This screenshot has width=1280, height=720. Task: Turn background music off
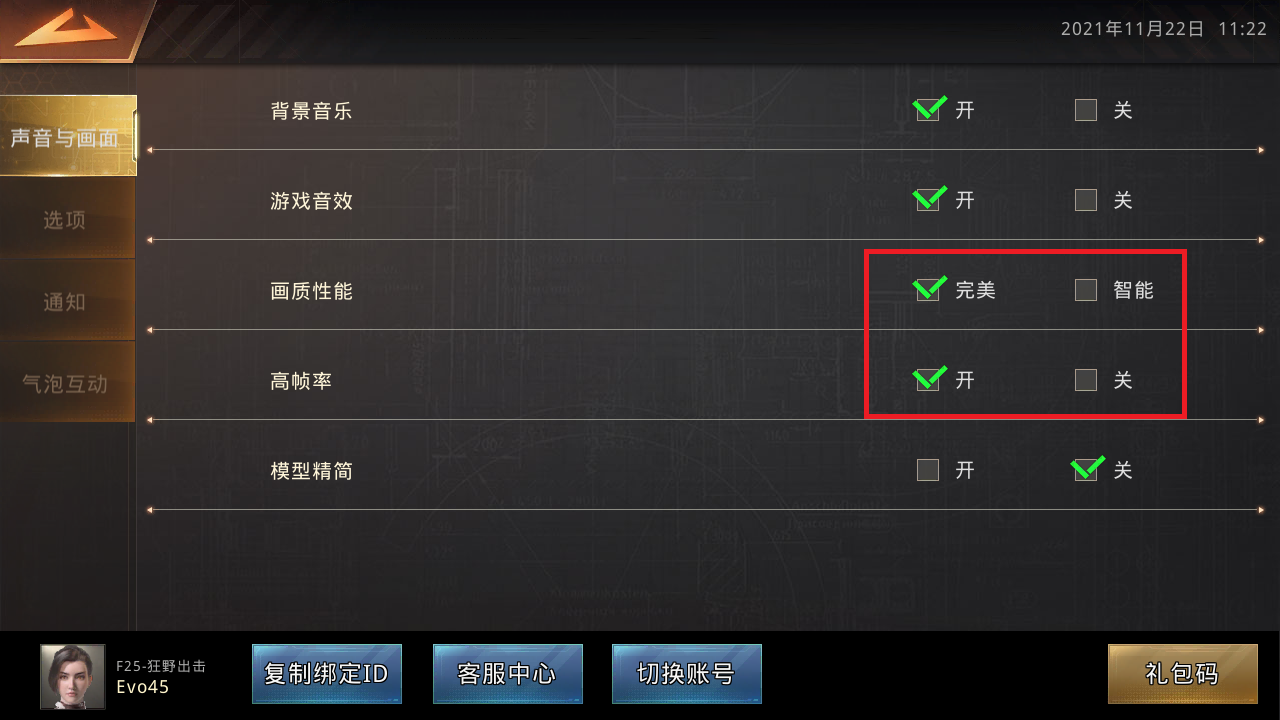pos(1086,110)
